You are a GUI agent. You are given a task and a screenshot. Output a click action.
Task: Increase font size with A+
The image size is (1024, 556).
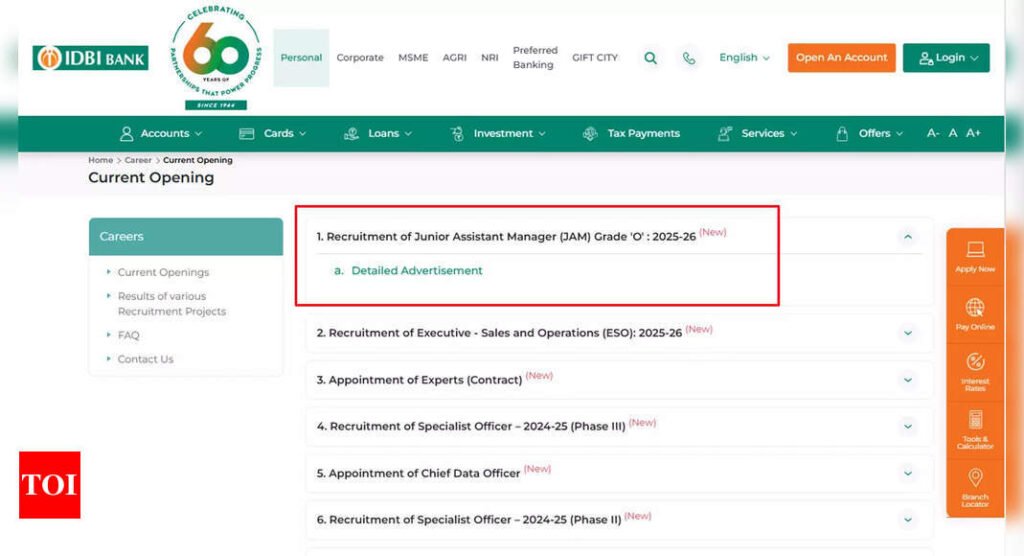[x=973, y=133]
